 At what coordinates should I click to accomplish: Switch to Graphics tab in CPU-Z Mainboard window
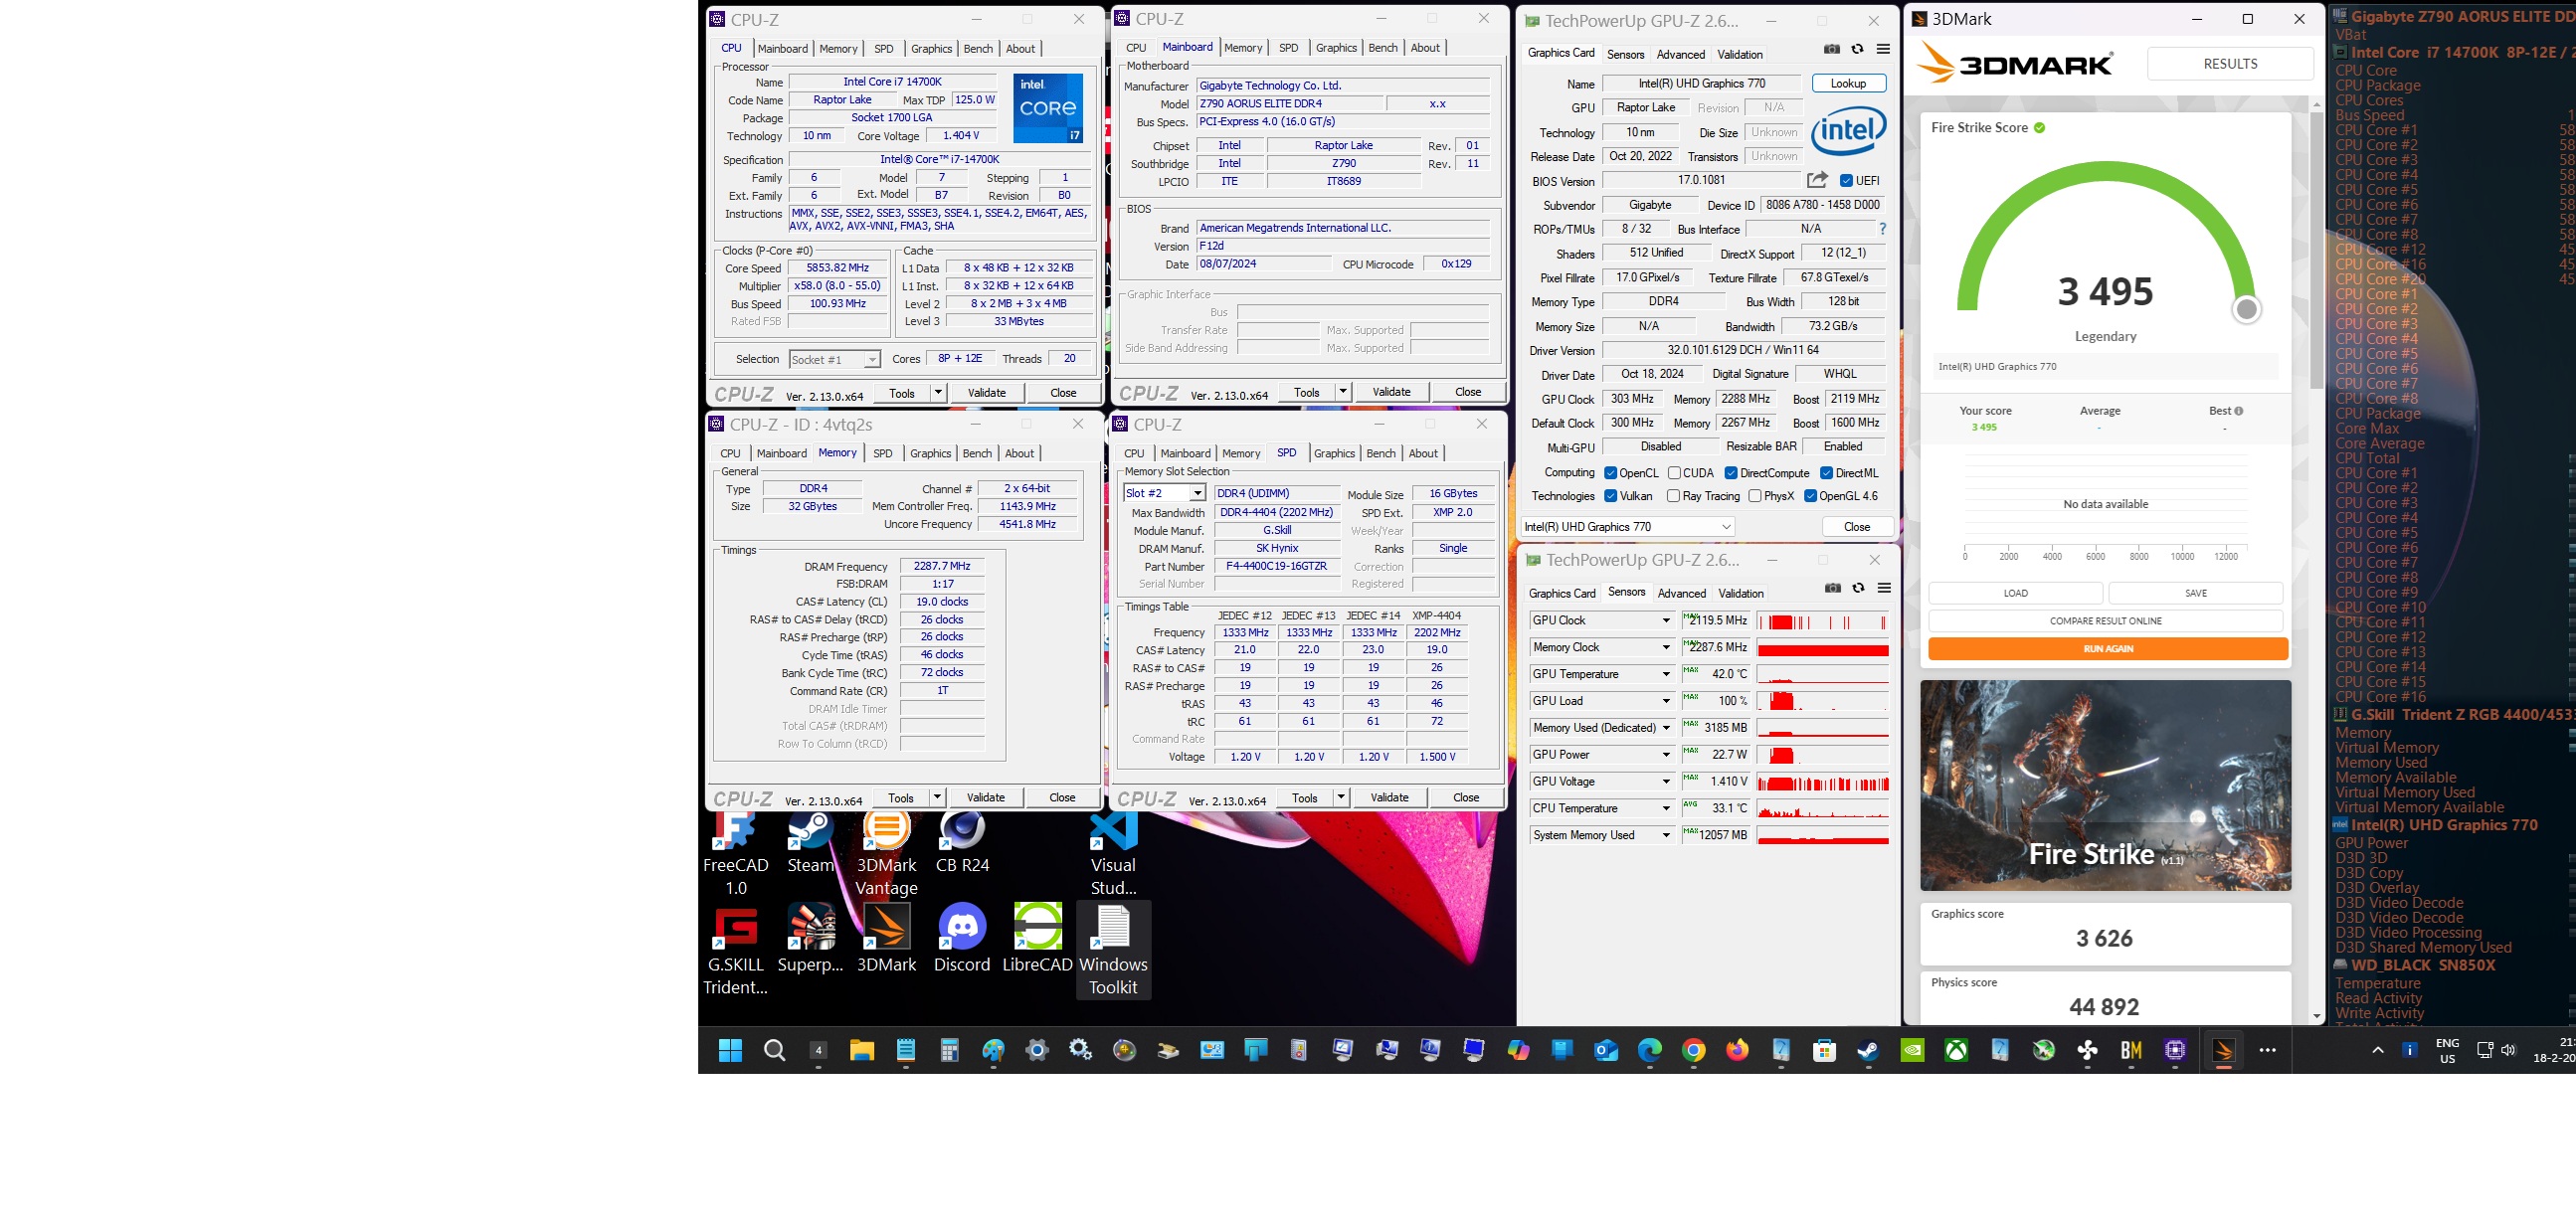(x=1336, y=47)
